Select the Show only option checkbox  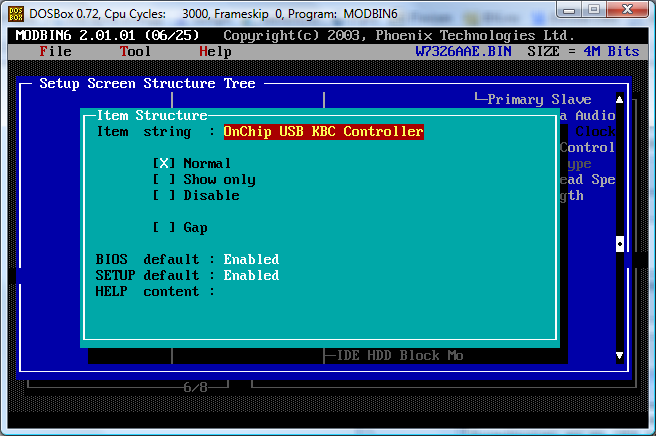[x=164, y=179]
